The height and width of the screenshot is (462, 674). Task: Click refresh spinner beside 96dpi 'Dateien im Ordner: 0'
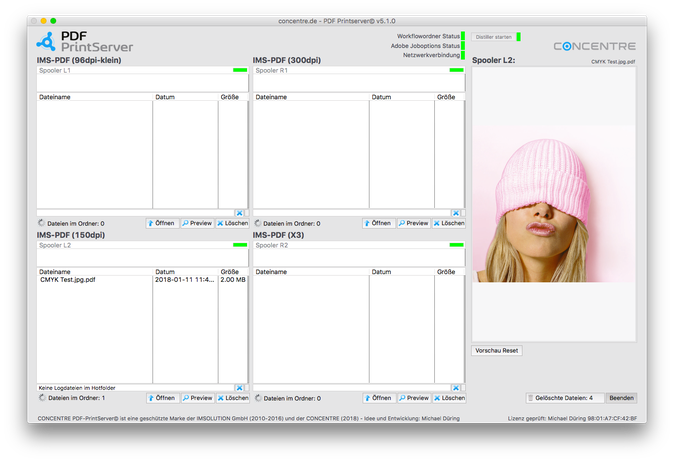tap(41, 223)
